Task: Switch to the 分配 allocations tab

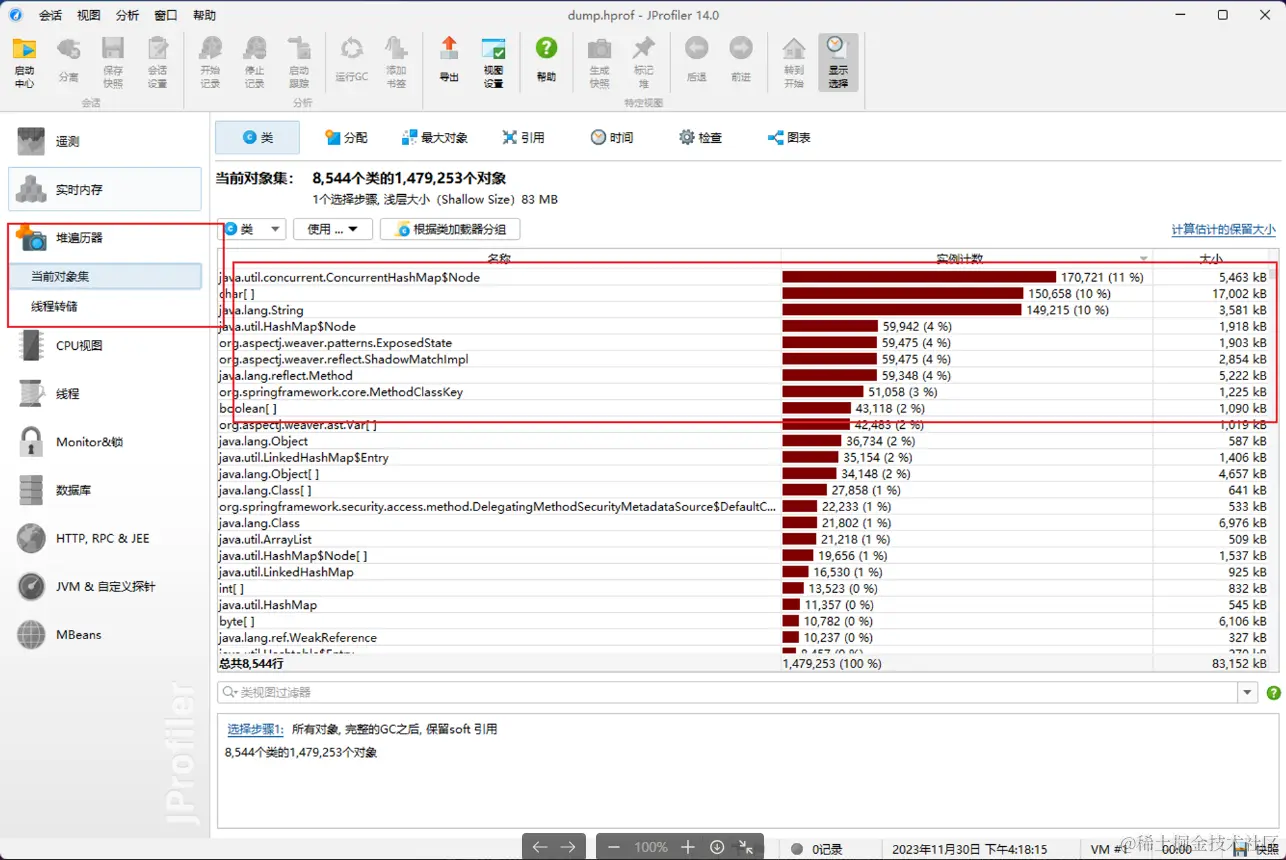Action: pos(346,138)
